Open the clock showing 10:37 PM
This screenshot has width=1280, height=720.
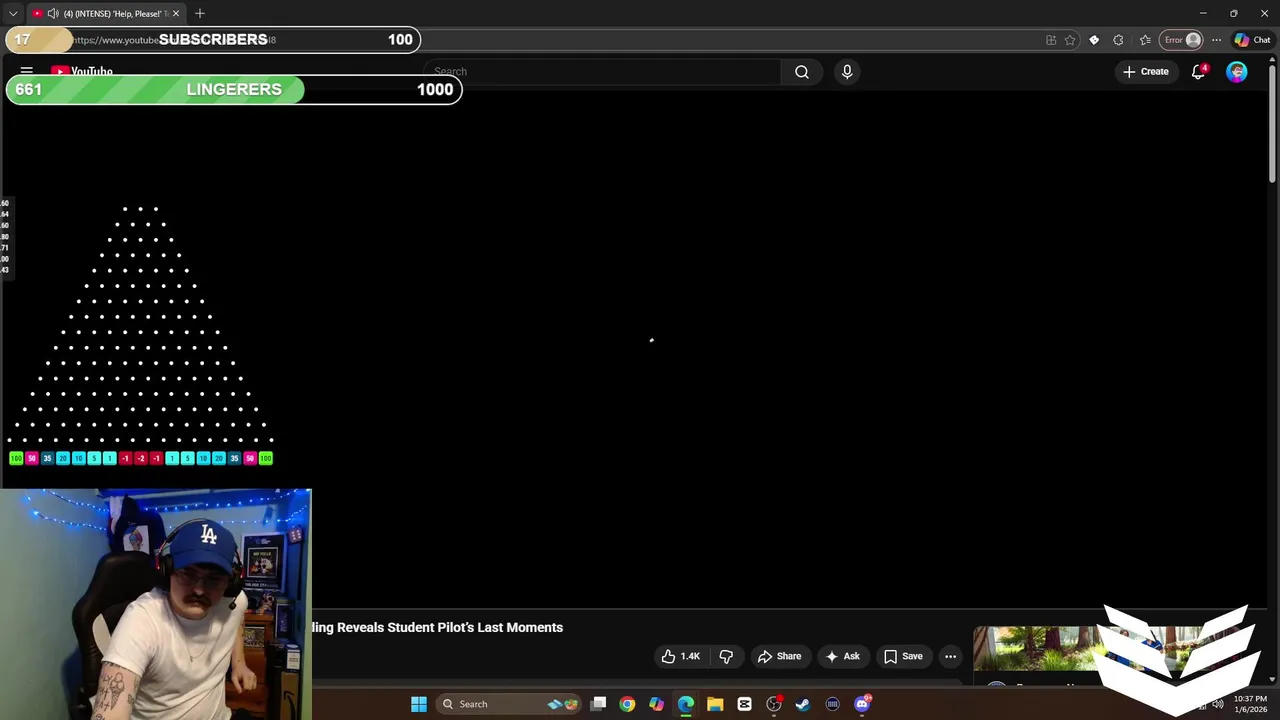pos(1250,704)
